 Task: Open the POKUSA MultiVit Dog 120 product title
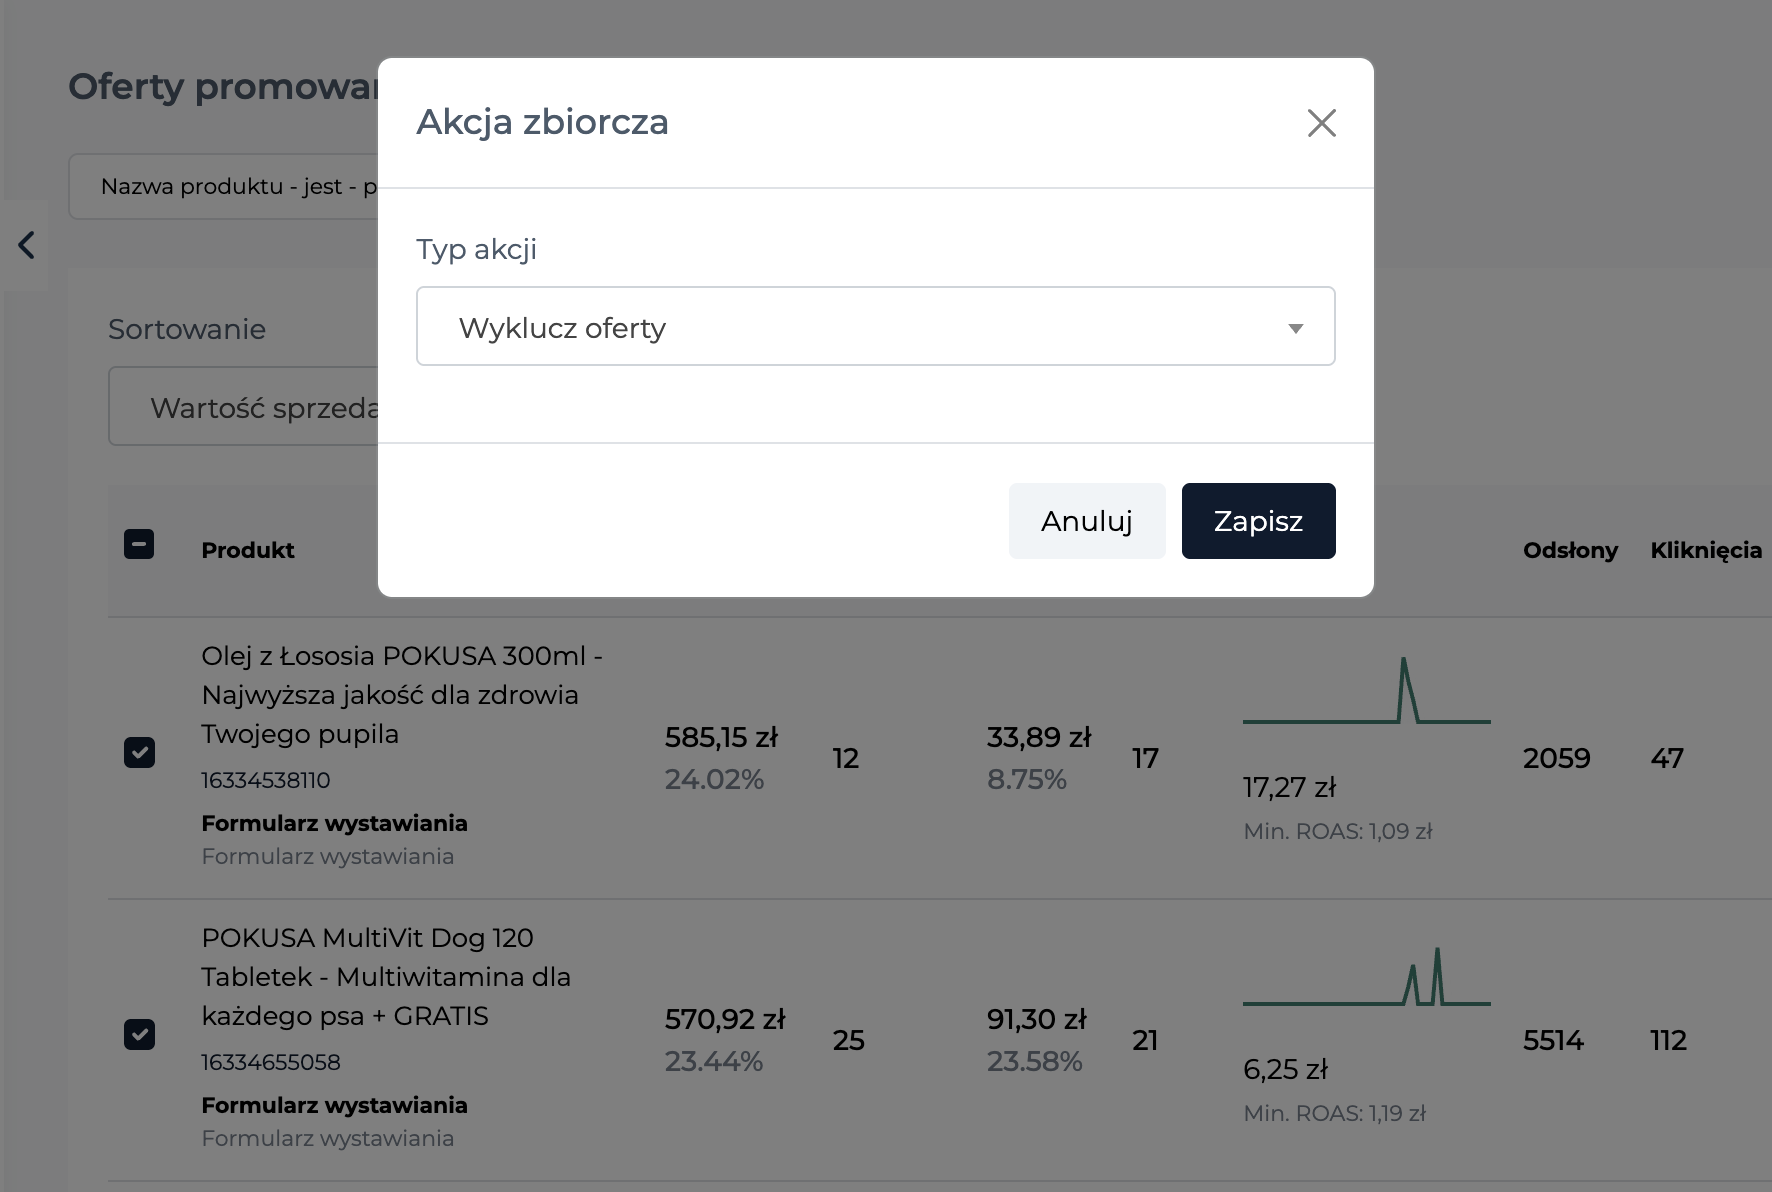pyautogui.click(x=386, y=977)
